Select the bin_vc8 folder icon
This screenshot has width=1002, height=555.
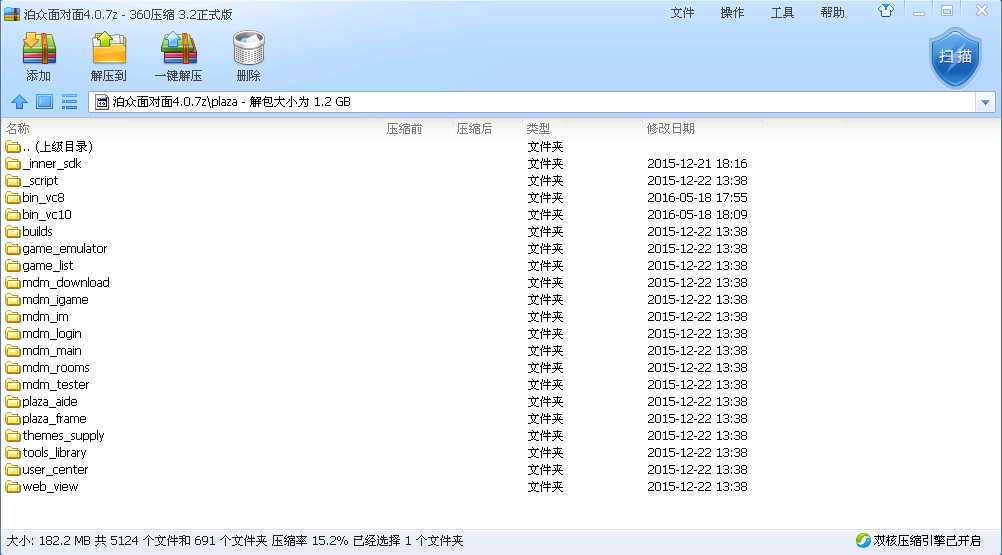point(13,198)
